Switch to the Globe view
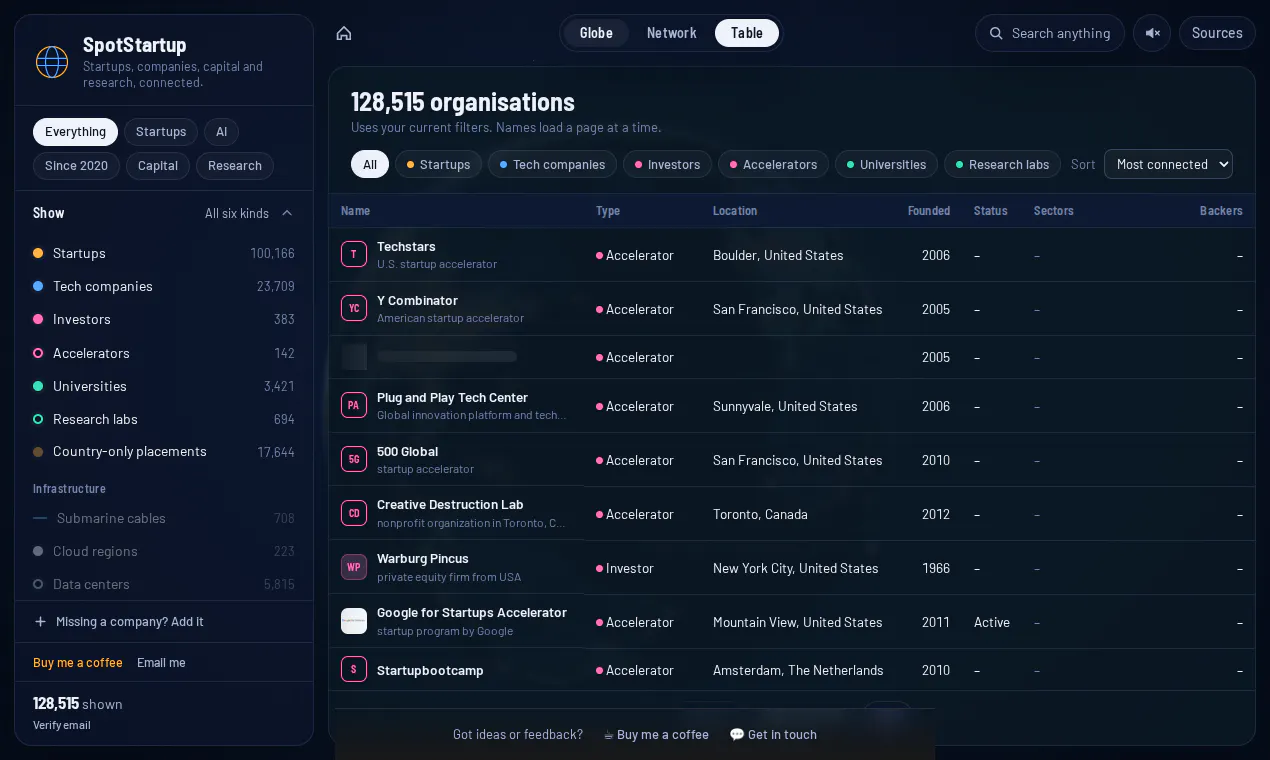The height and width of the screenshot is (760, 1270). [x=596, y=33]
